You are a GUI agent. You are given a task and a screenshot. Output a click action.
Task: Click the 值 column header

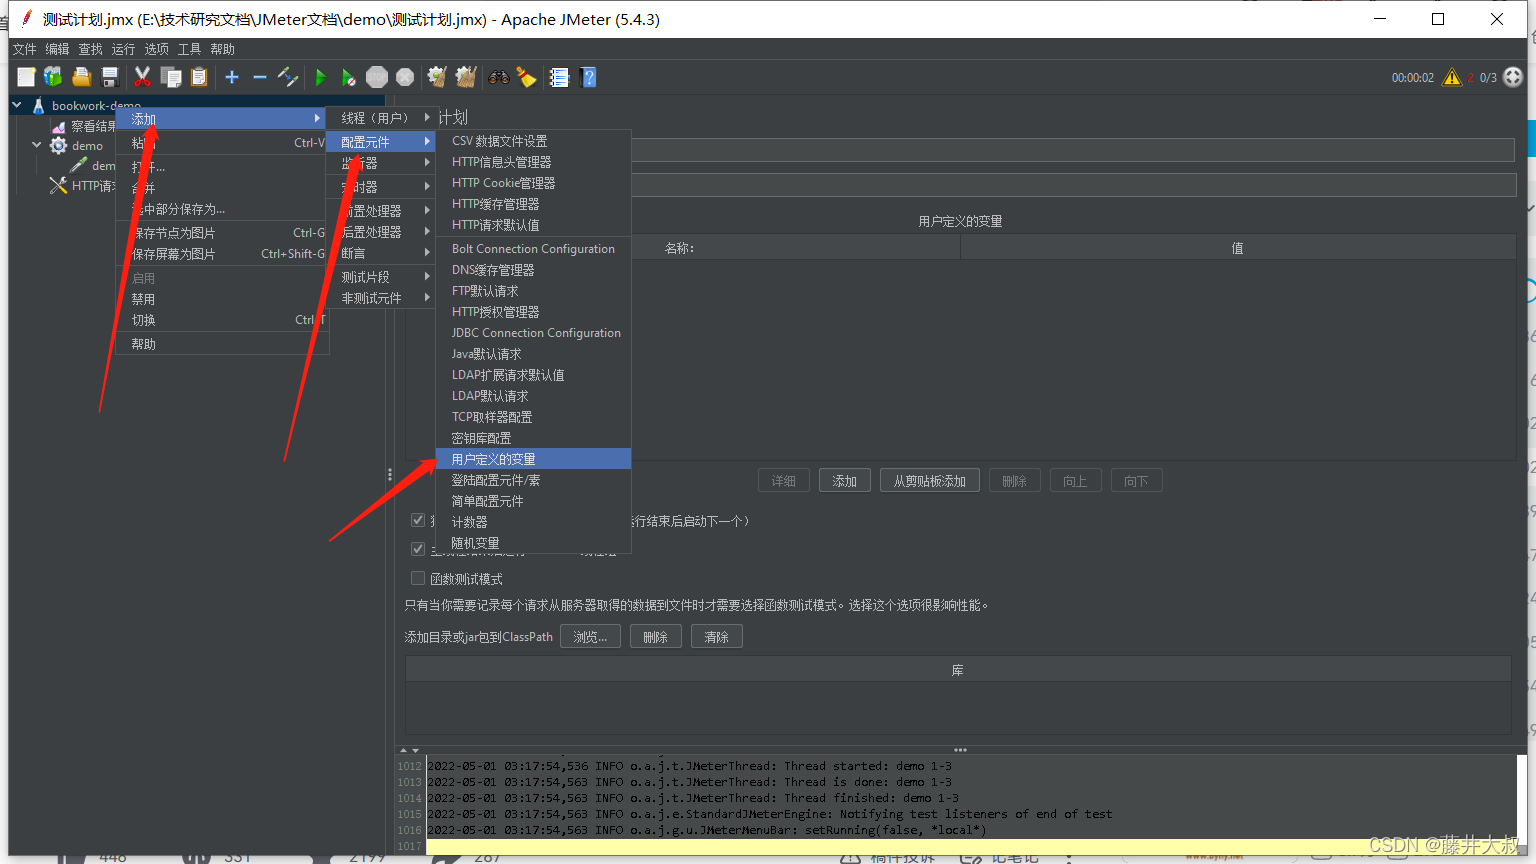click(x=1238, y=248)
